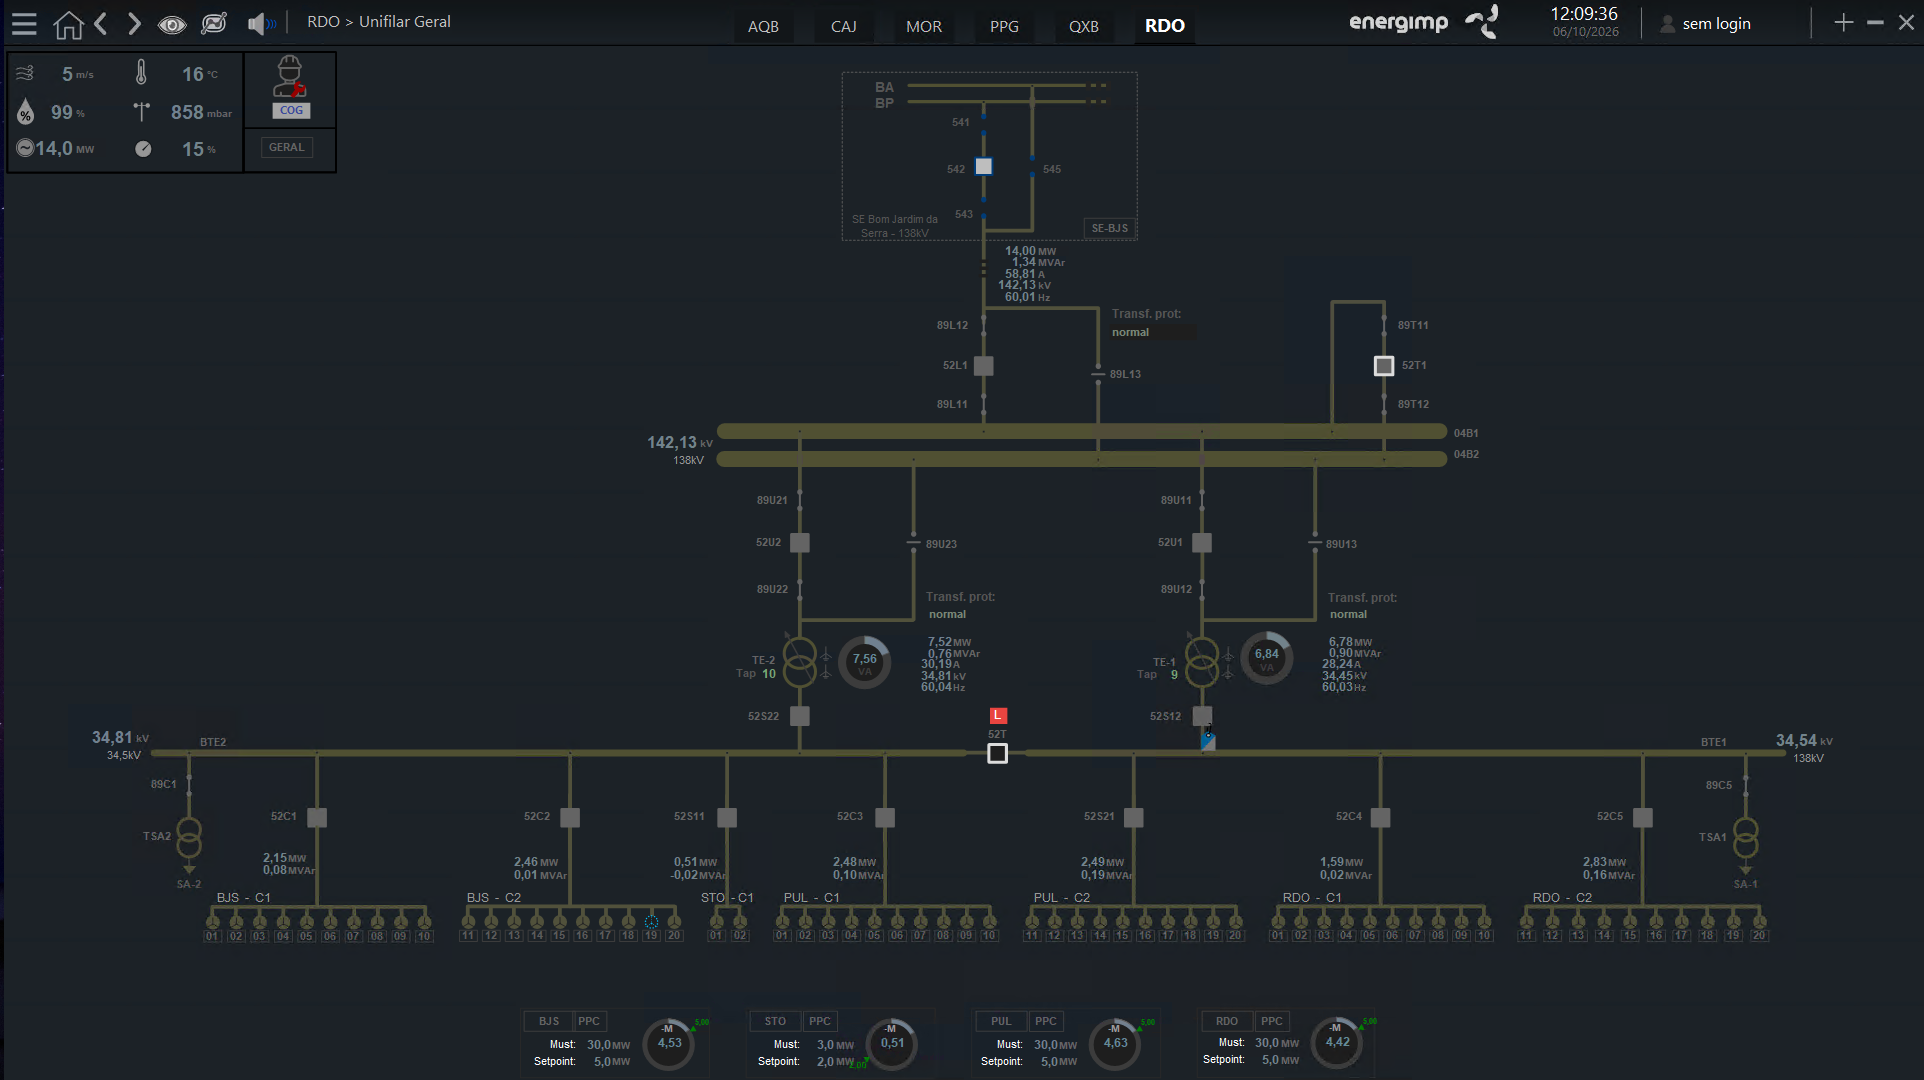The width and height of the screenshot is (1924, 1080).
Task: Switch to the AQB tab
Action: [763, 26]
